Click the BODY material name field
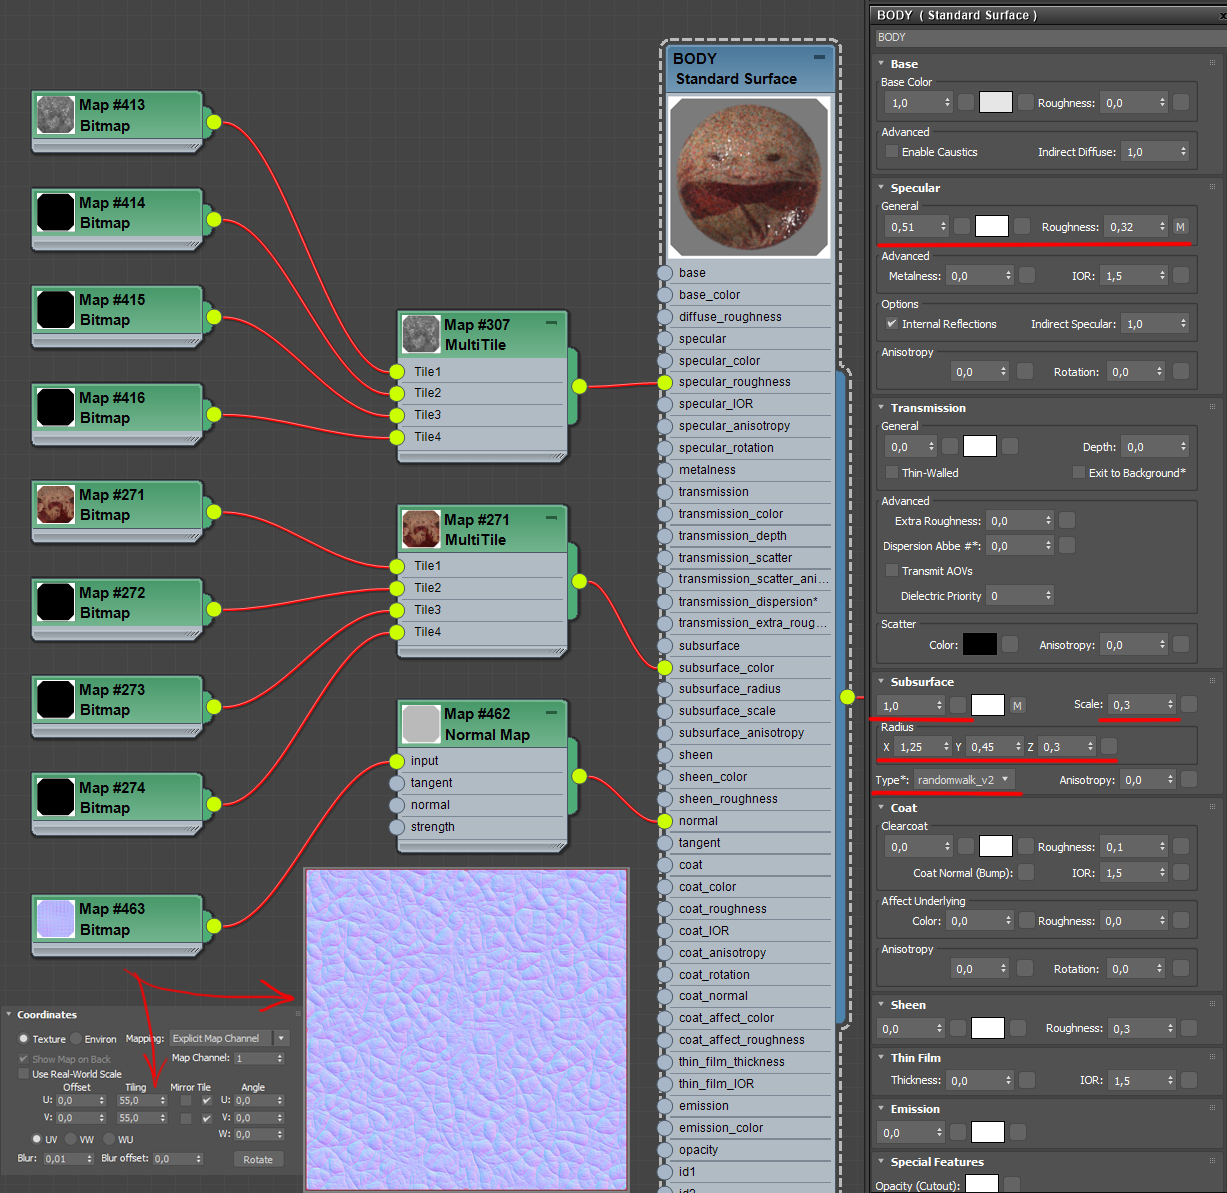The width and height of the screenshot is (1227, 1193). coord(1040,37)
